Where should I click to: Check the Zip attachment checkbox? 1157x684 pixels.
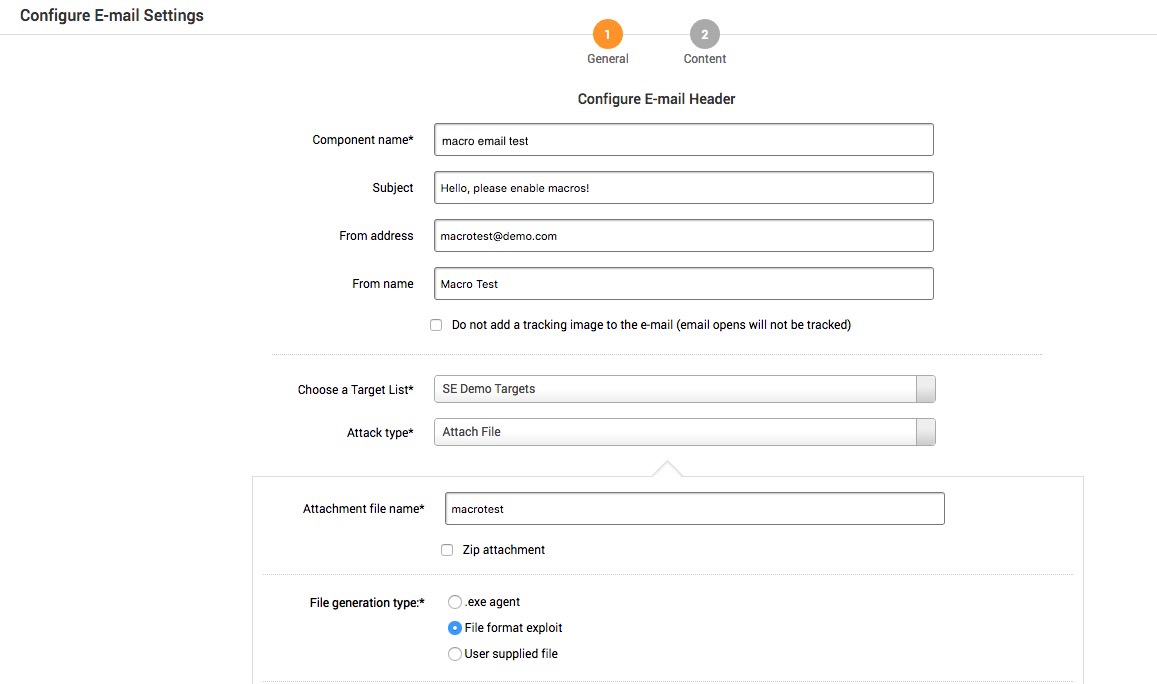(x=447, y=550)
